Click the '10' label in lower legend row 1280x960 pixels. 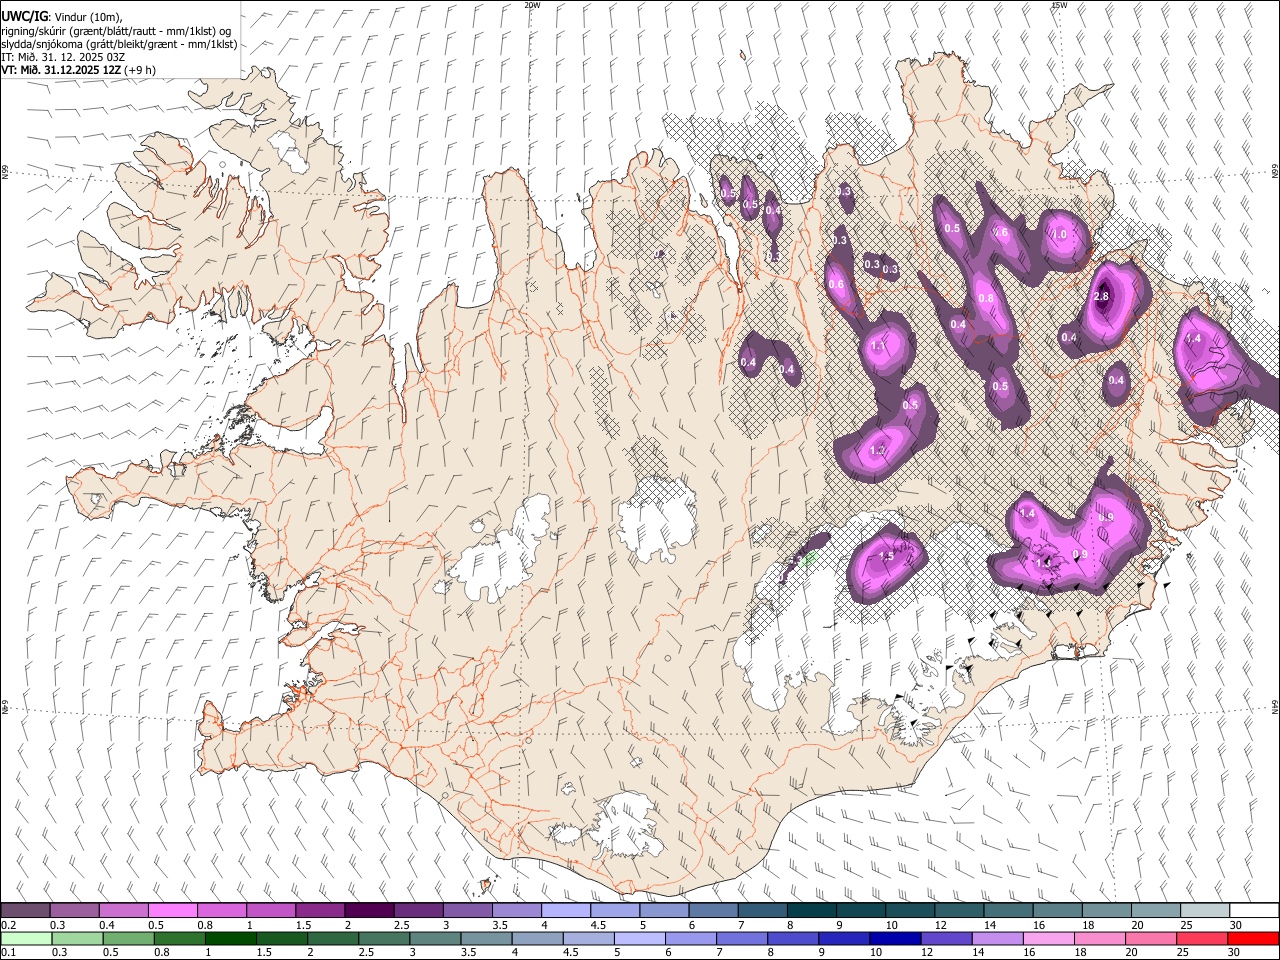click(x=876, y=952)
